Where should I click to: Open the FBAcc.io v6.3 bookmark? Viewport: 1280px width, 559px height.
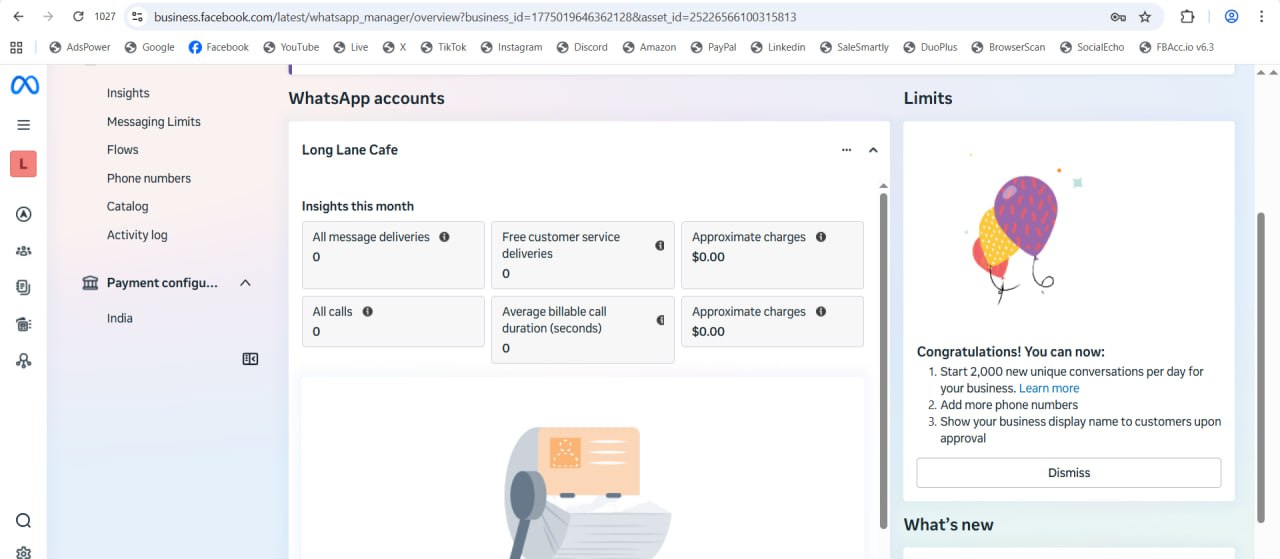pyautogui.click(x=1176, y=47)
